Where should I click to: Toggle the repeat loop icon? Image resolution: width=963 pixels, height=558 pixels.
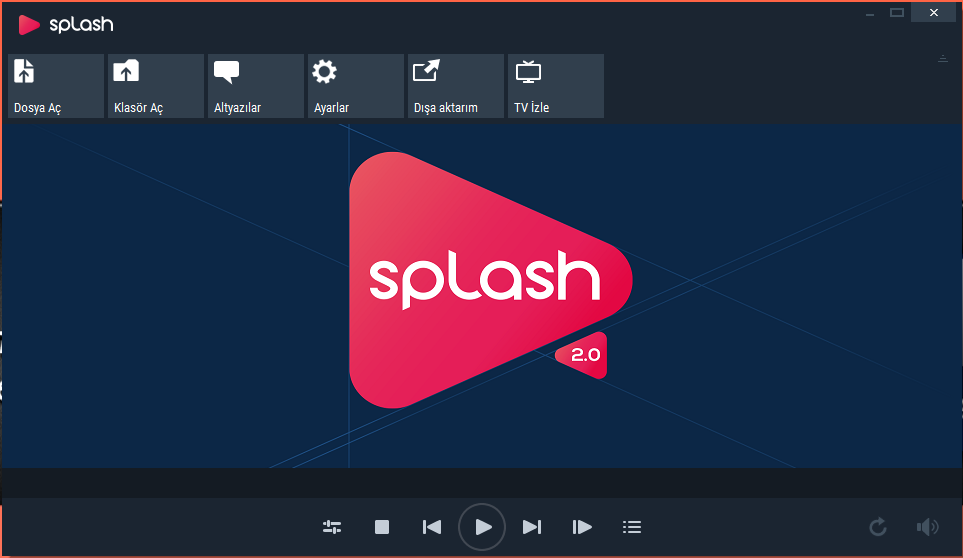[878, 527]
